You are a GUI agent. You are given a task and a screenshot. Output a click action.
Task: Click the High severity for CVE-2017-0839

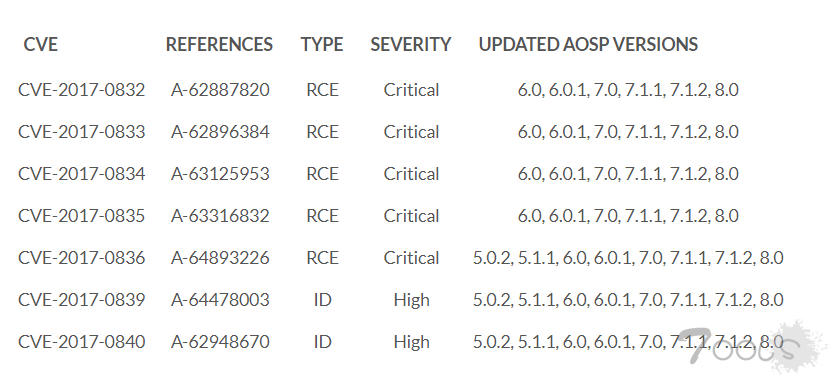pyautogui.click(x=411, y=300)
